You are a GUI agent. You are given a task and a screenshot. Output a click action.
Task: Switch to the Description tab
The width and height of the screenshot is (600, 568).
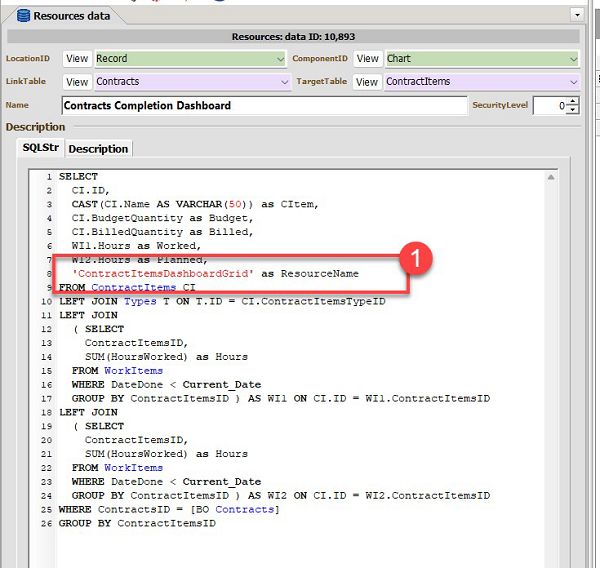click(x=98, y=149)
